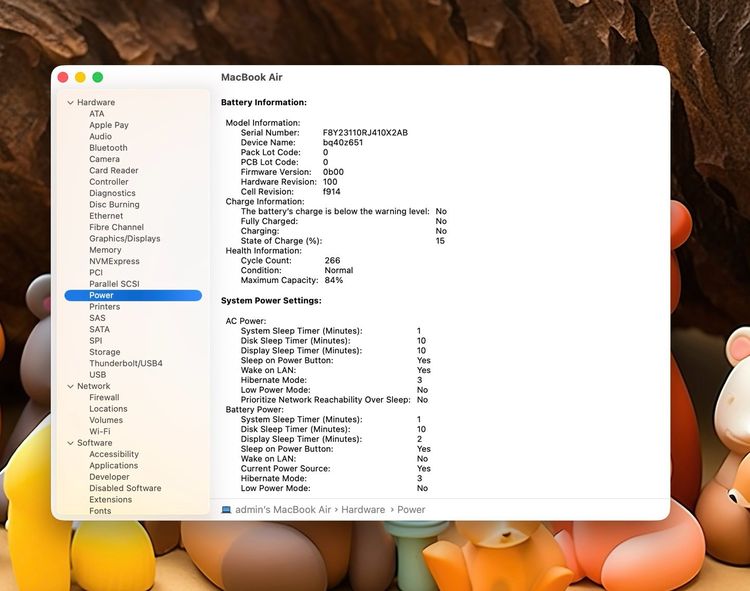This screenshot has height=591, width=750.
Task: Open Extensions under Software
Action: coord(110,500)
